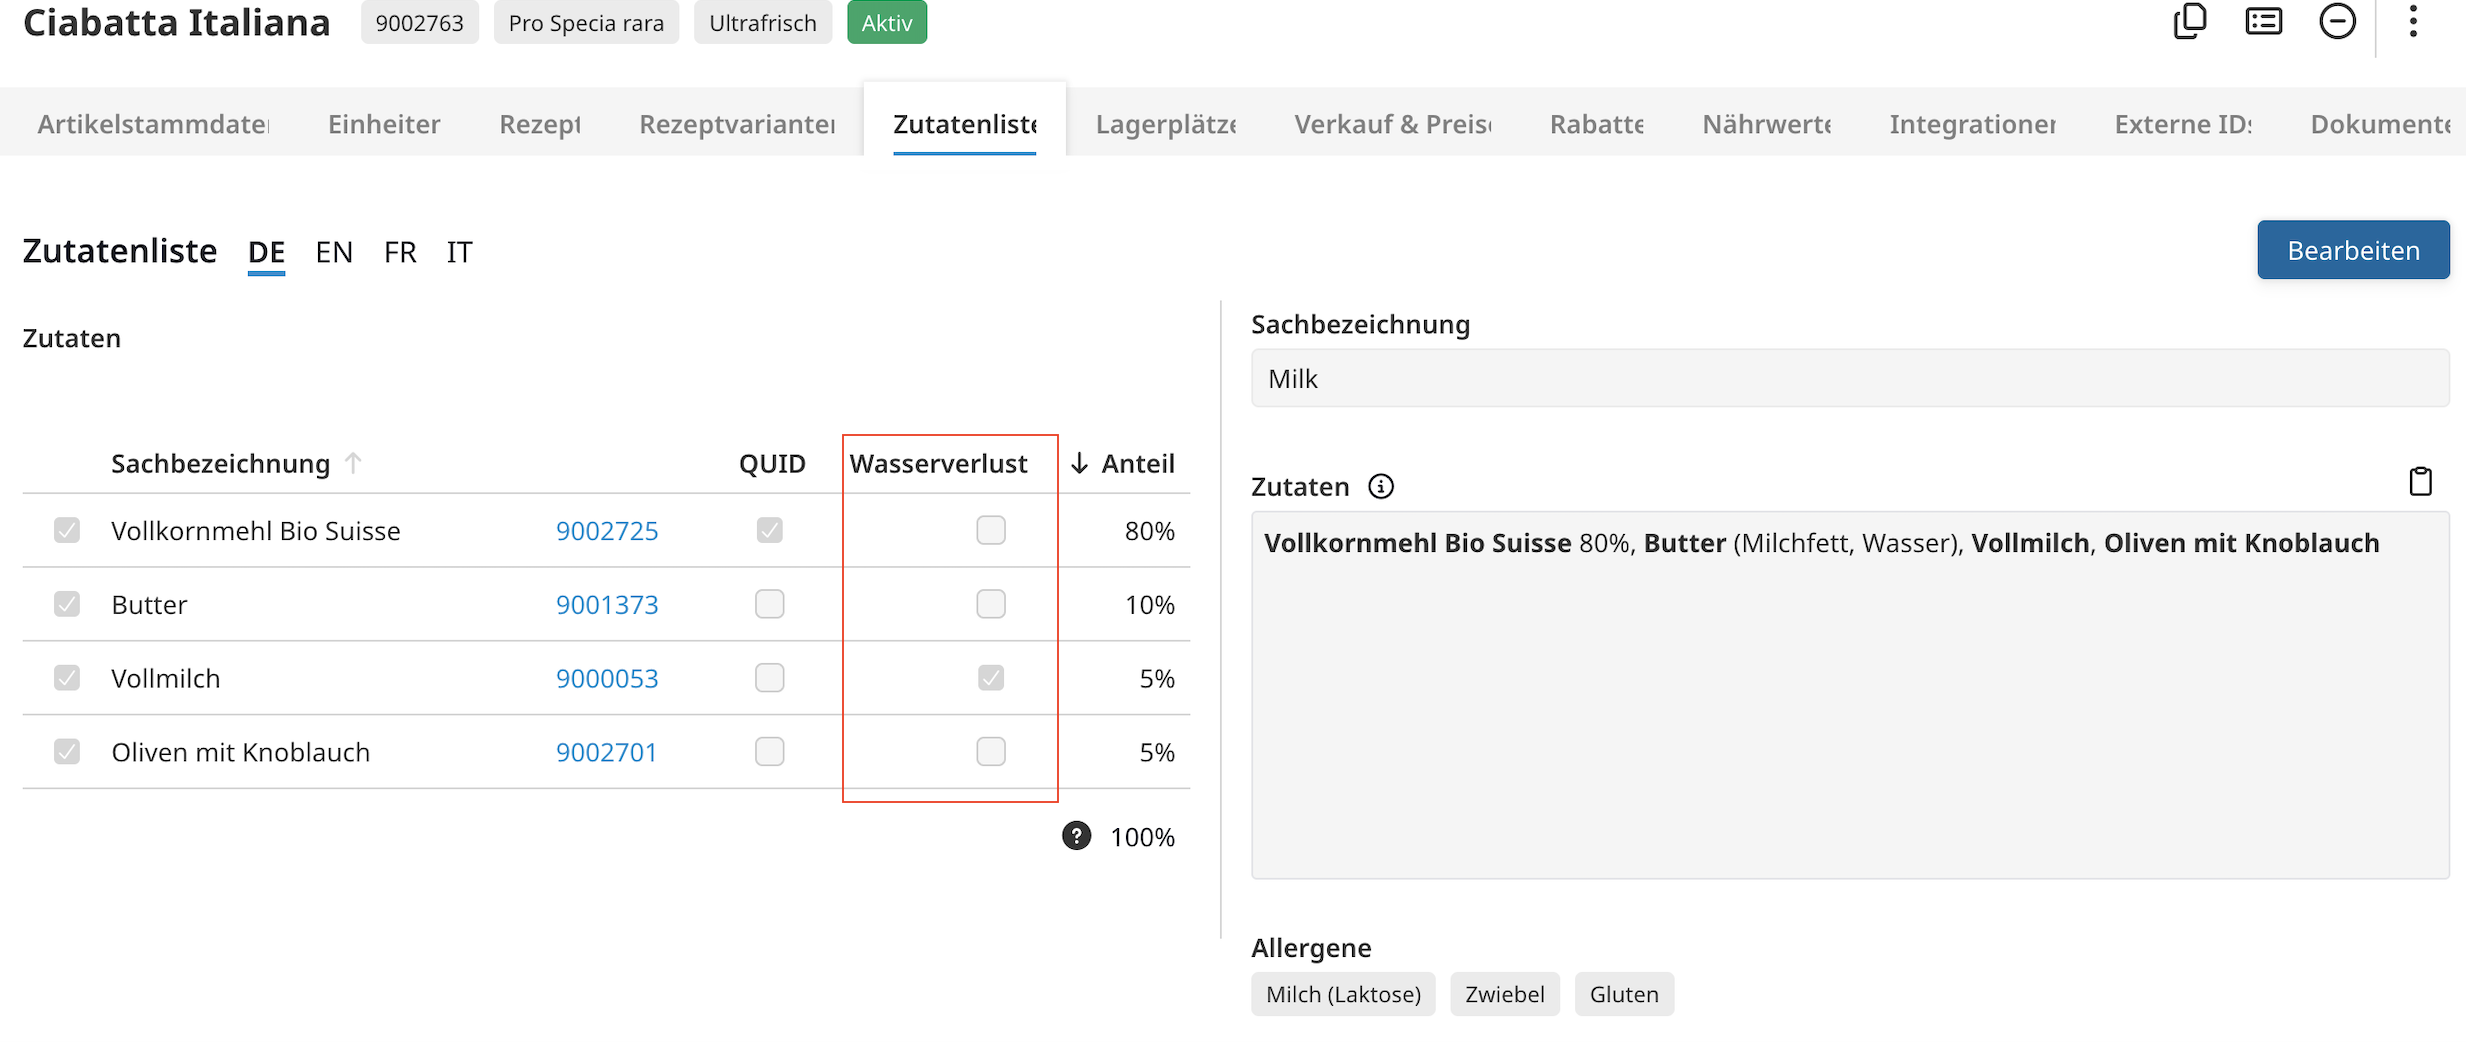Enable Wasserverlust for Vollkornmehl Bio Suisse
The image size is (2466, 1042).
(990, 530)
